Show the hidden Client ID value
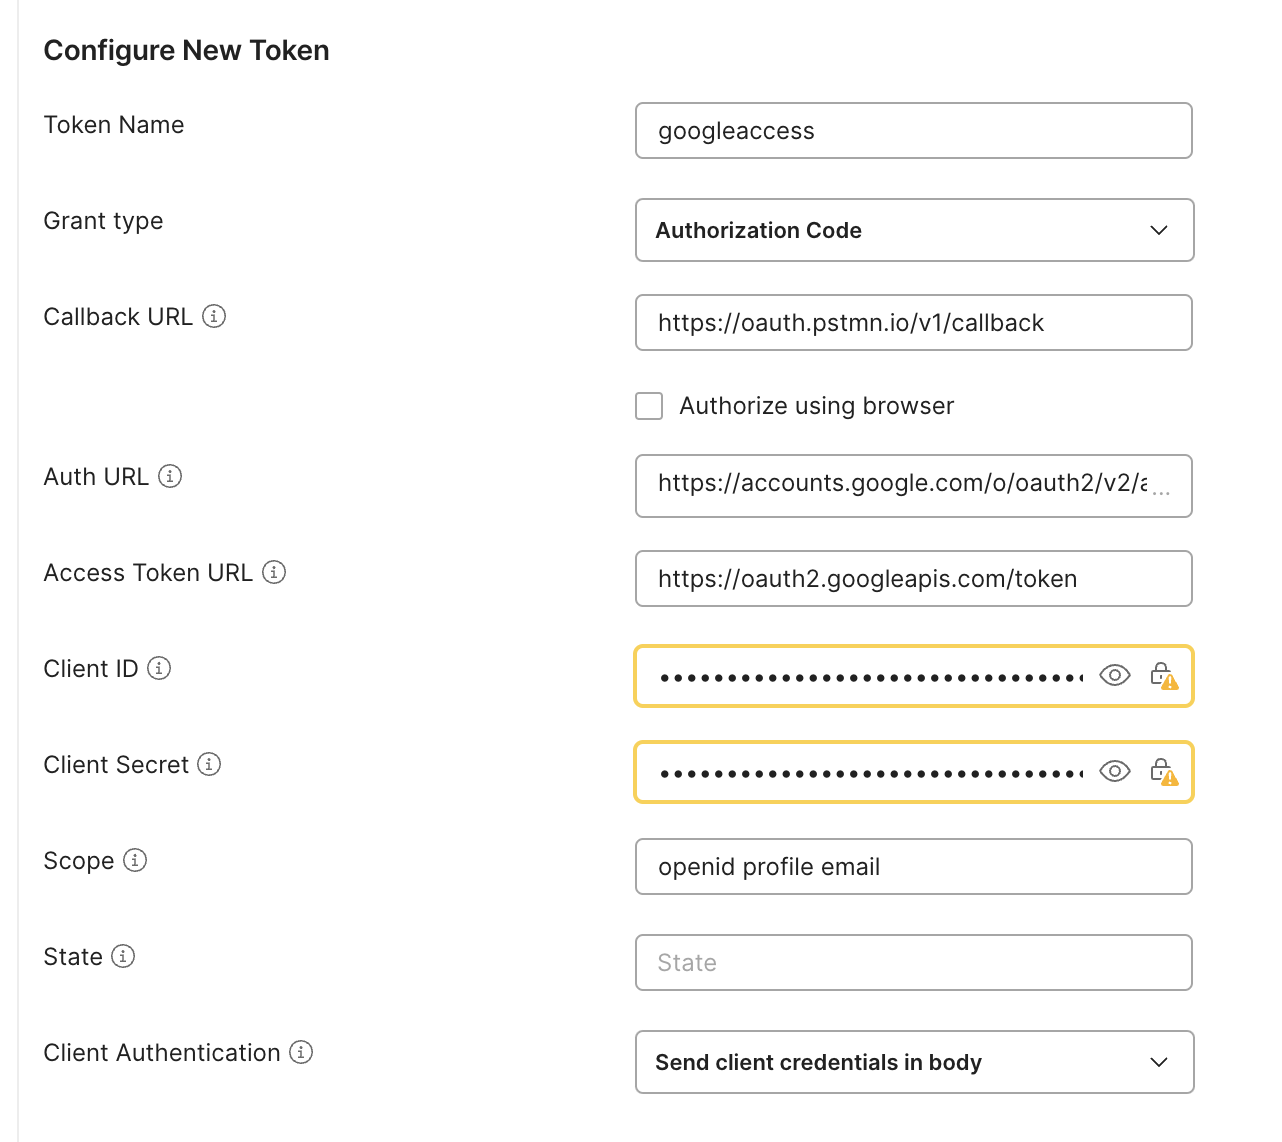 [x=1114, y=676]
